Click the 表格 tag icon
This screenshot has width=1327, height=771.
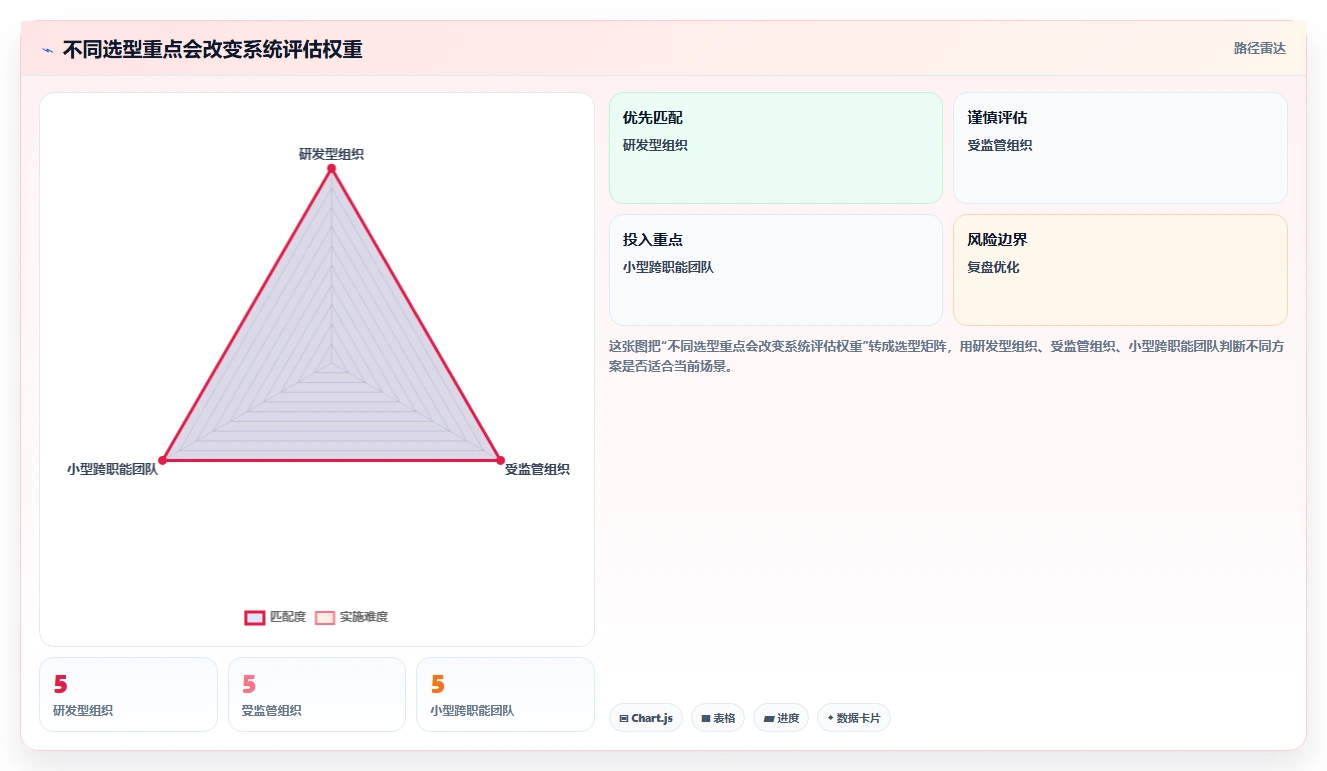[706, 718]
